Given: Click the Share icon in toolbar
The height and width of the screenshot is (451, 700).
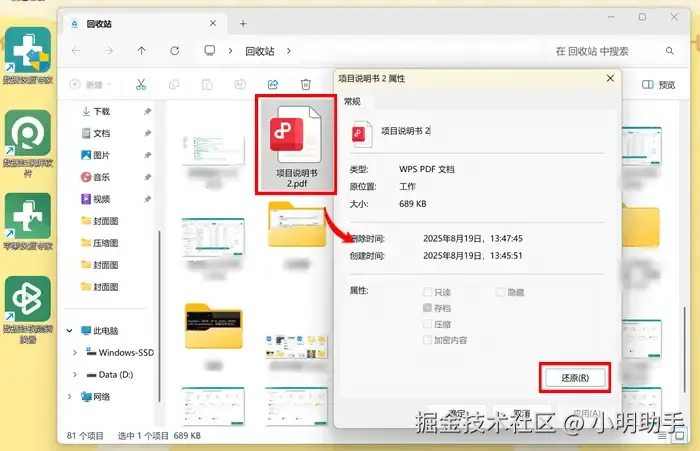Looking at the screenshot, I should (x=273, y=84).
